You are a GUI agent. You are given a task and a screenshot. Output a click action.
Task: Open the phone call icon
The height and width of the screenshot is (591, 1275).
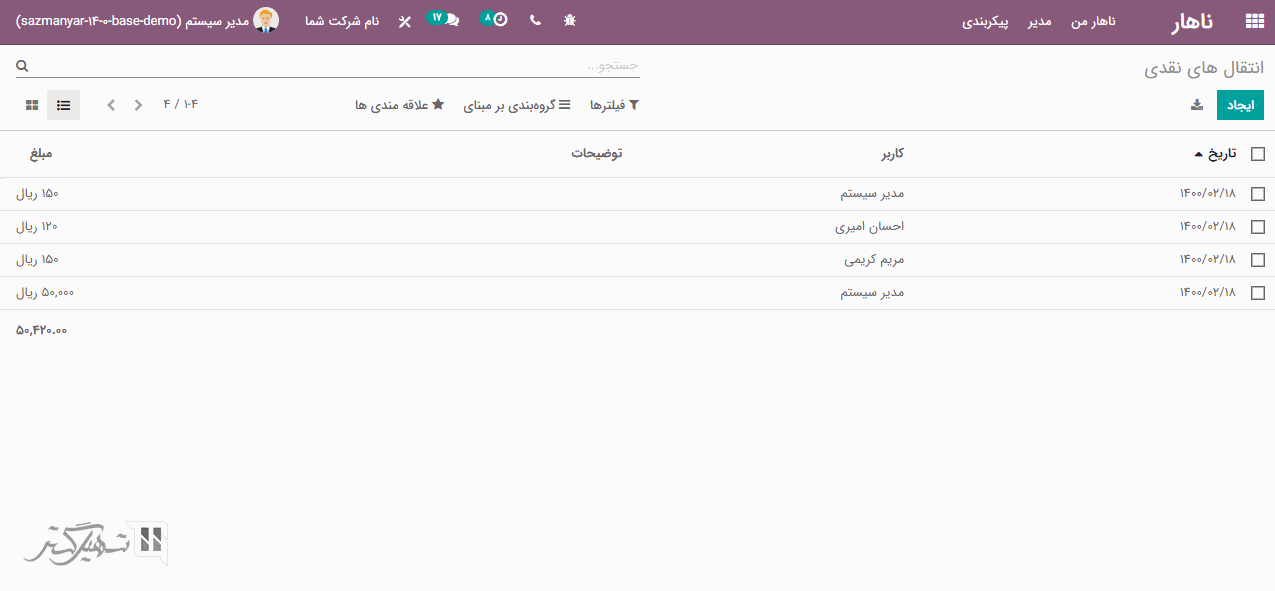[x=535, y=21]
